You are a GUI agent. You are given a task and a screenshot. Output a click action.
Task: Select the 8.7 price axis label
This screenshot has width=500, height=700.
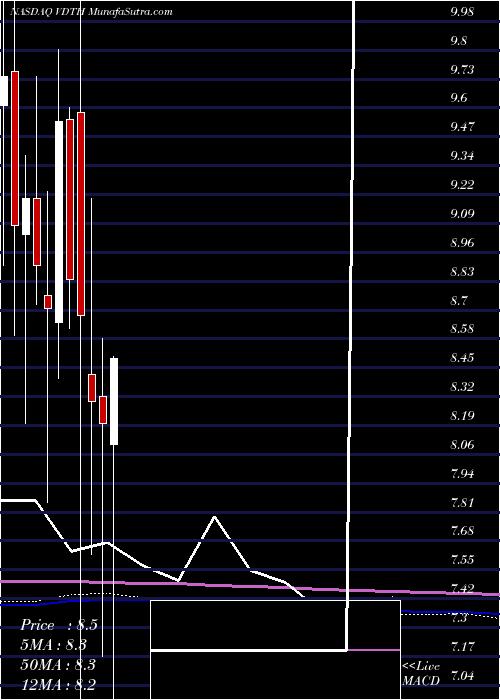[459, 300]
